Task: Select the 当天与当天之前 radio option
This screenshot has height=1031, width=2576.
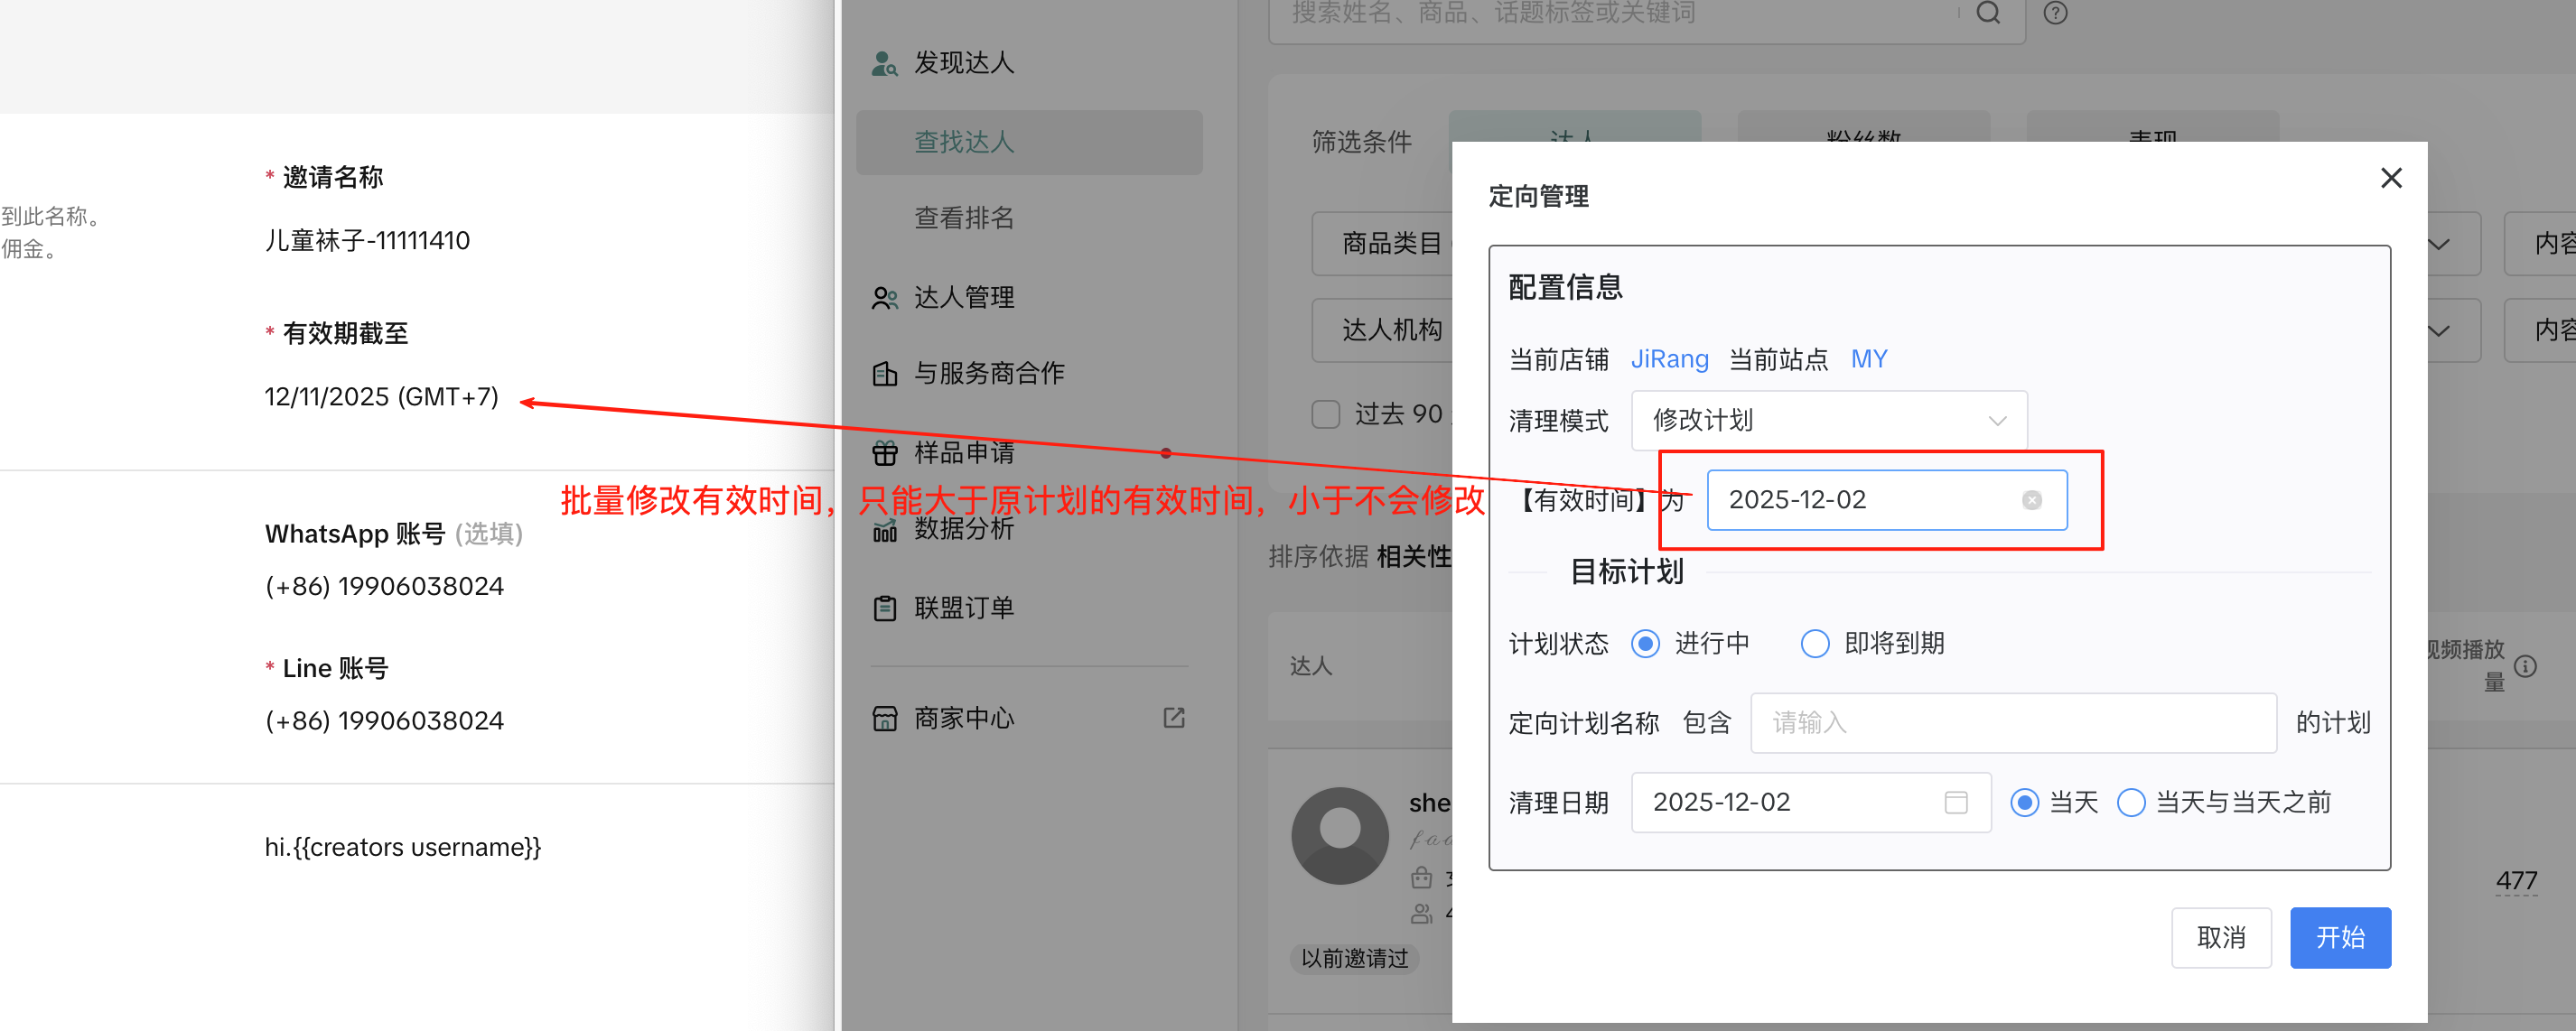Action: tap(2131, 802)
